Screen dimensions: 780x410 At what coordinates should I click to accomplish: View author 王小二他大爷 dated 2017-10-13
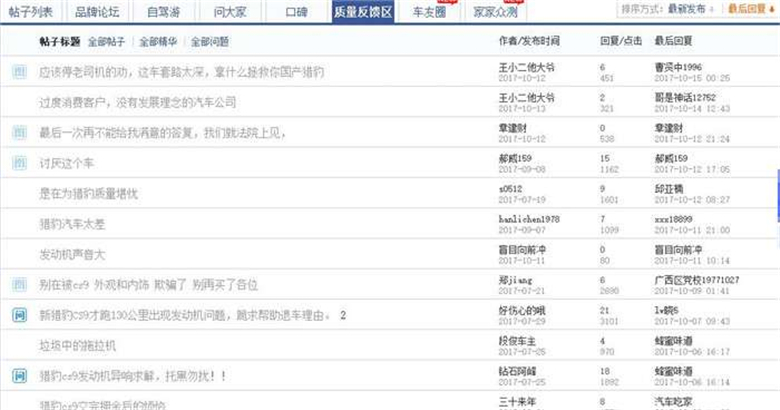pyautogui.click(x=526, y=98)
